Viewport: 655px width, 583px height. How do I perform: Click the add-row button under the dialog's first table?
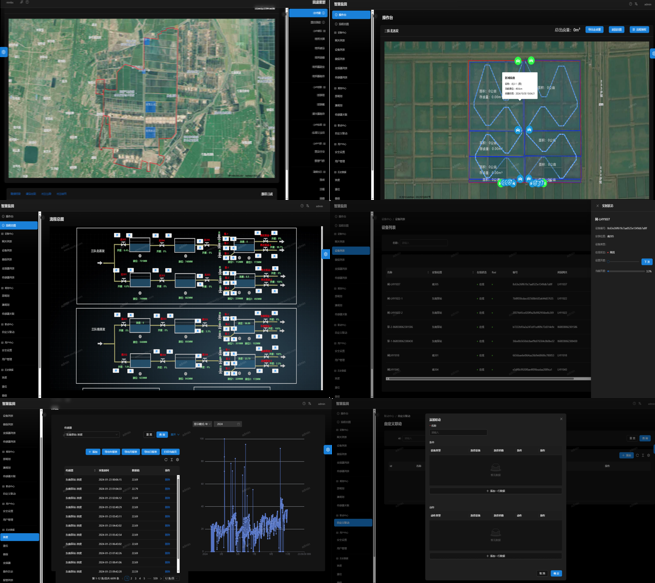[495, 491]
